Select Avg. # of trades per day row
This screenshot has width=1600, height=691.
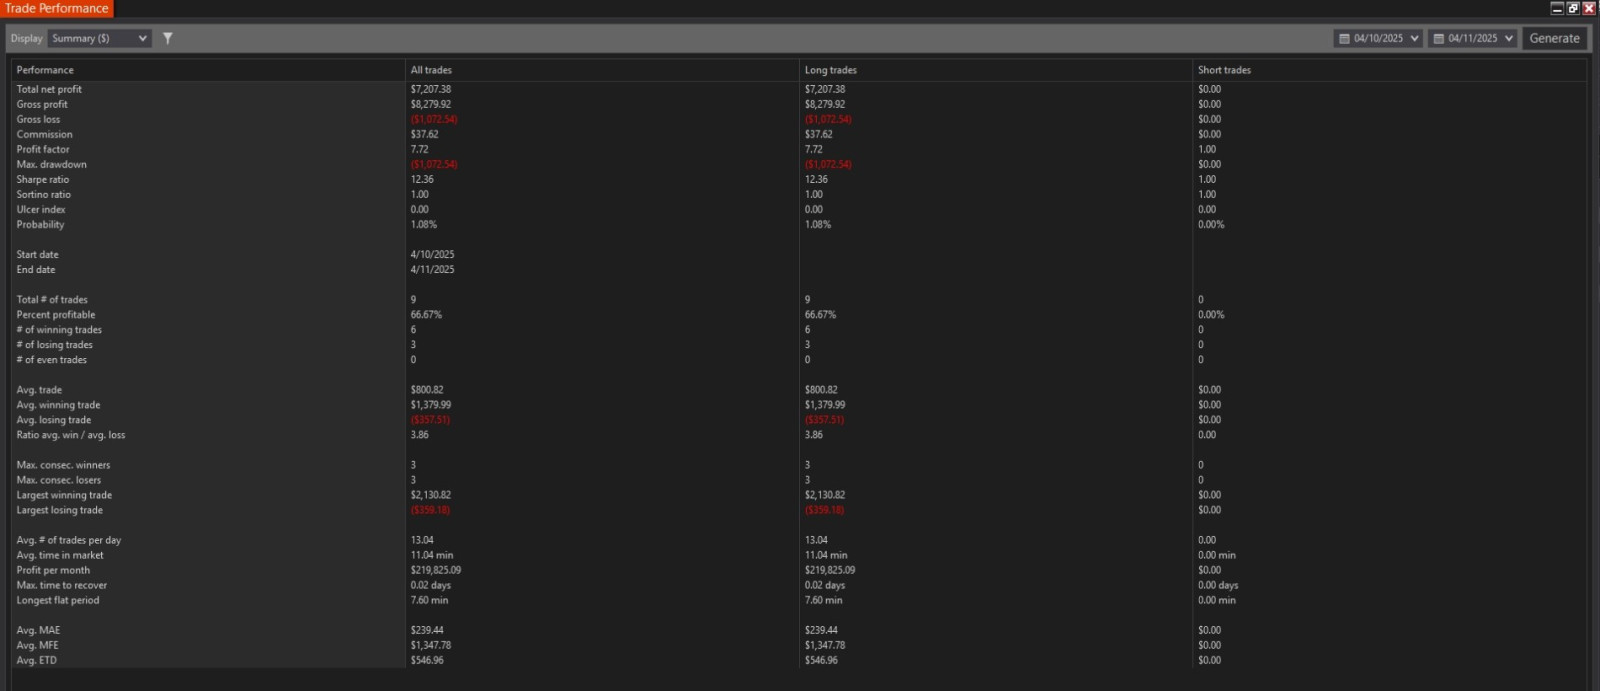(69, 539)
